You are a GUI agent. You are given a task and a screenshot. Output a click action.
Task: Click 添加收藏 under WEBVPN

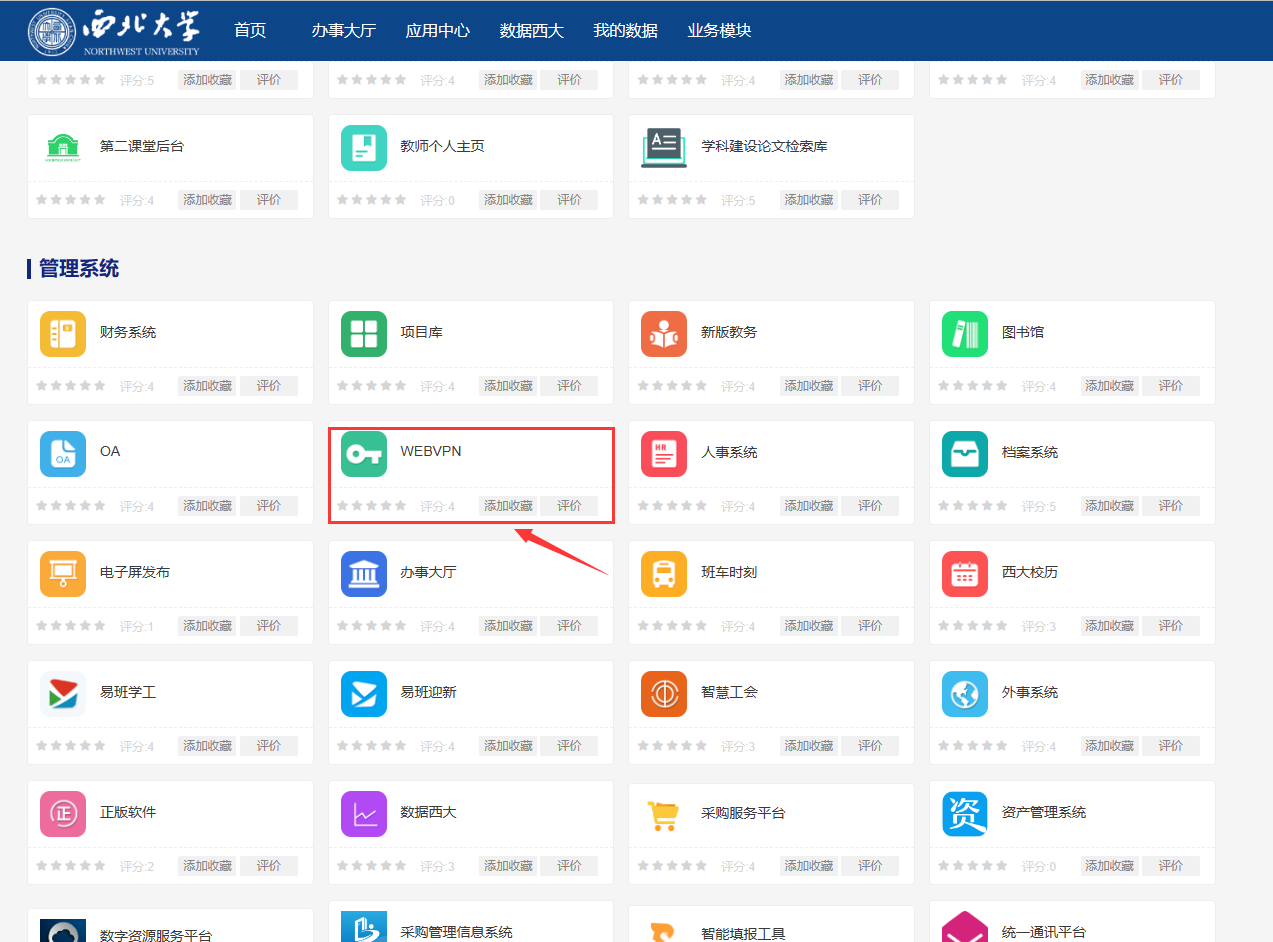click(508, 506)
